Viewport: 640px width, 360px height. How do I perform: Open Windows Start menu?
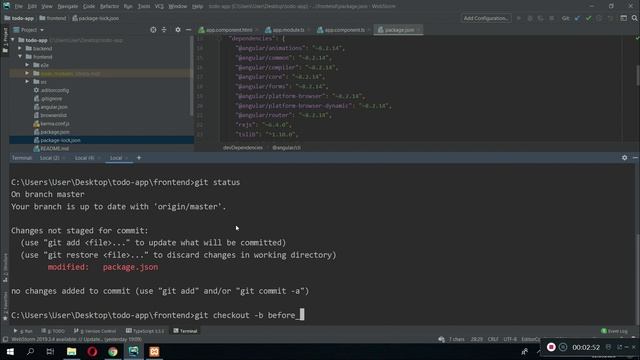10,351
